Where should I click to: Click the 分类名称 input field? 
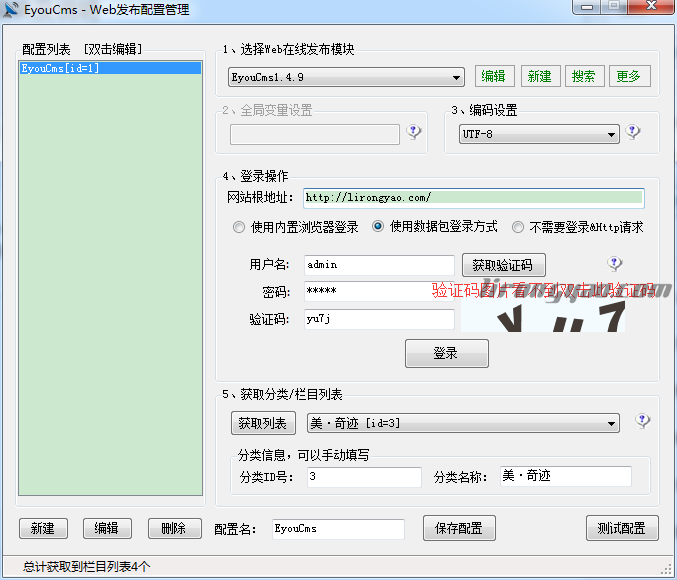click(566, 476)
